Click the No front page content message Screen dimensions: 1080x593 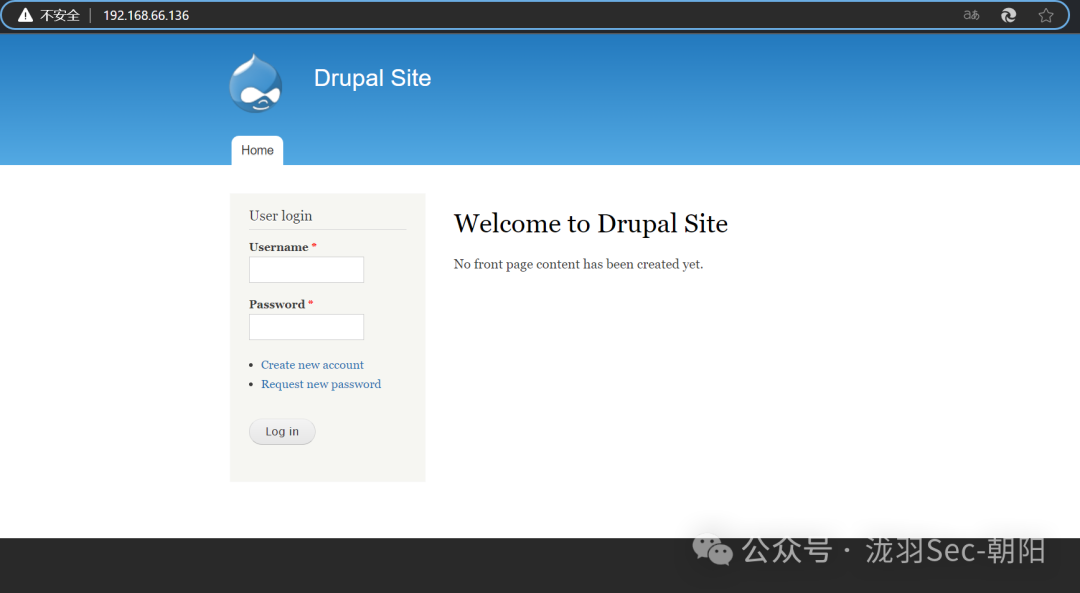[x=579, y=264]
